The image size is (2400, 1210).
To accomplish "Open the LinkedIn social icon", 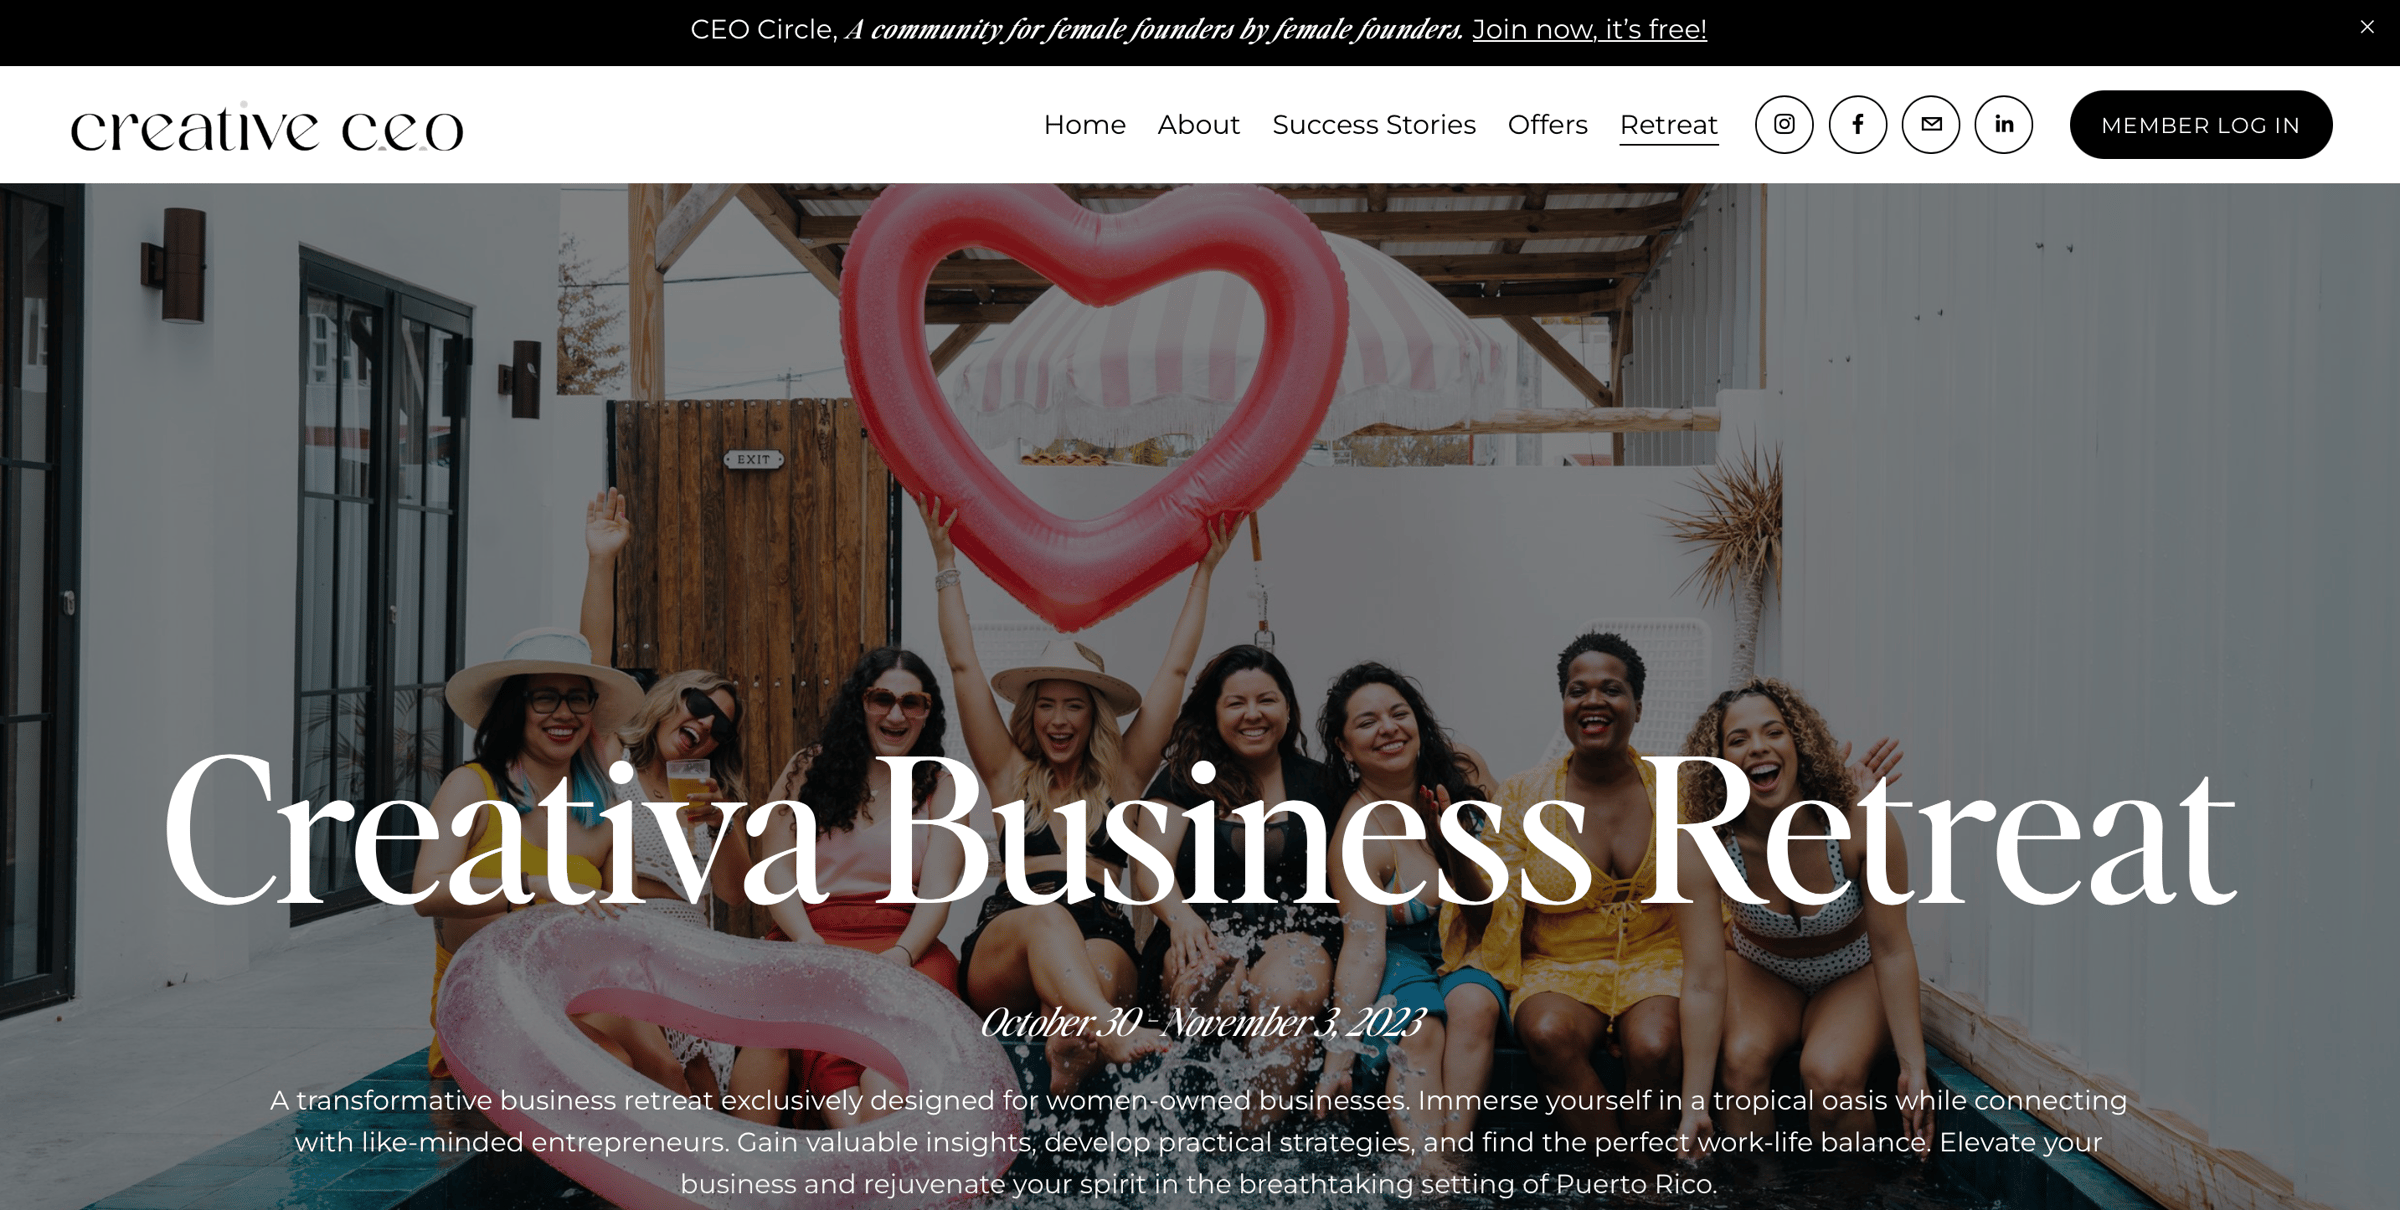I will 2004,125.
